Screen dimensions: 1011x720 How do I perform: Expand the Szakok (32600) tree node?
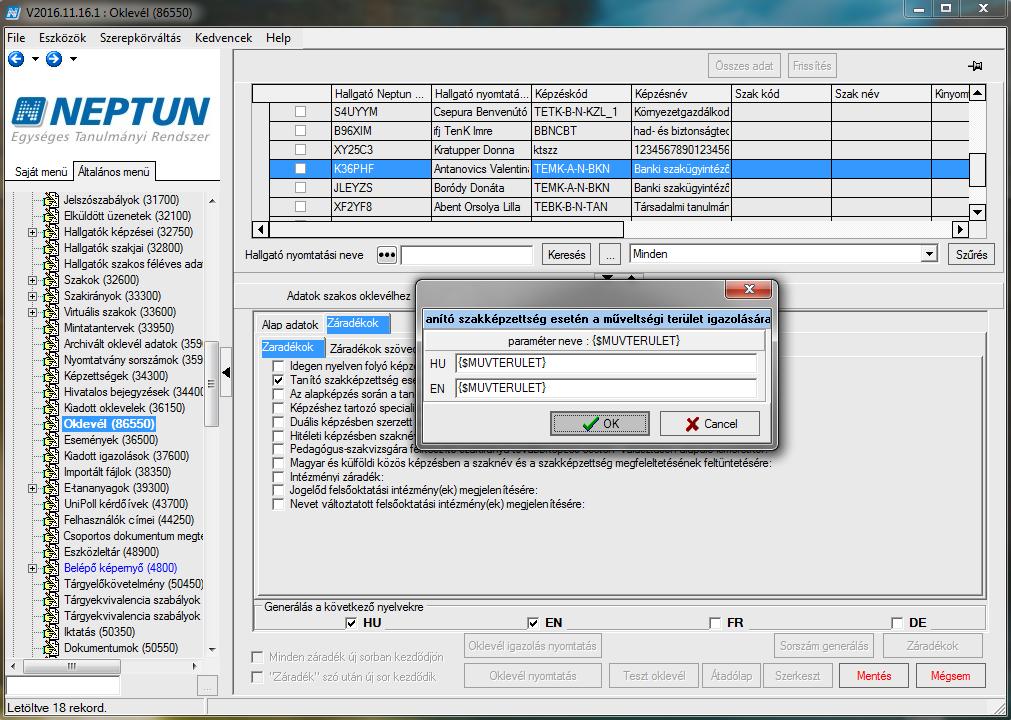pos(32,280)
